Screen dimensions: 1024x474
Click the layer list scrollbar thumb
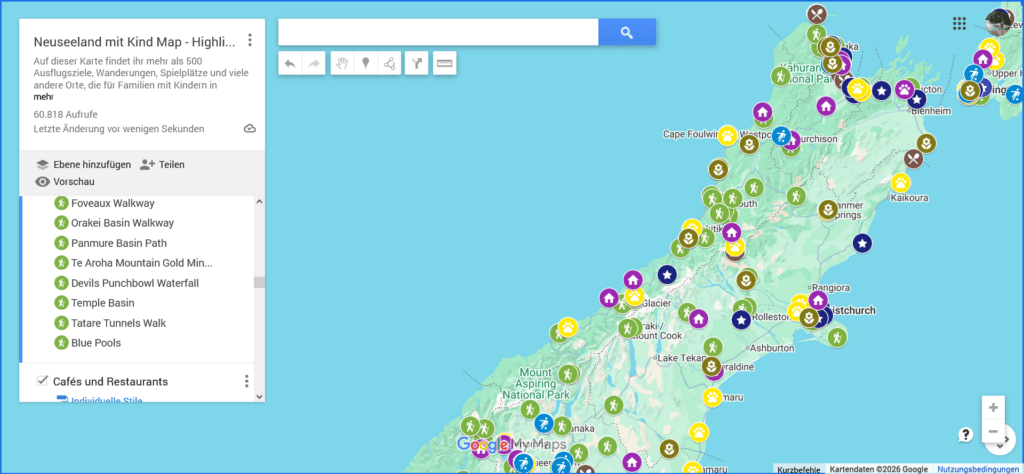click(259, 282)
